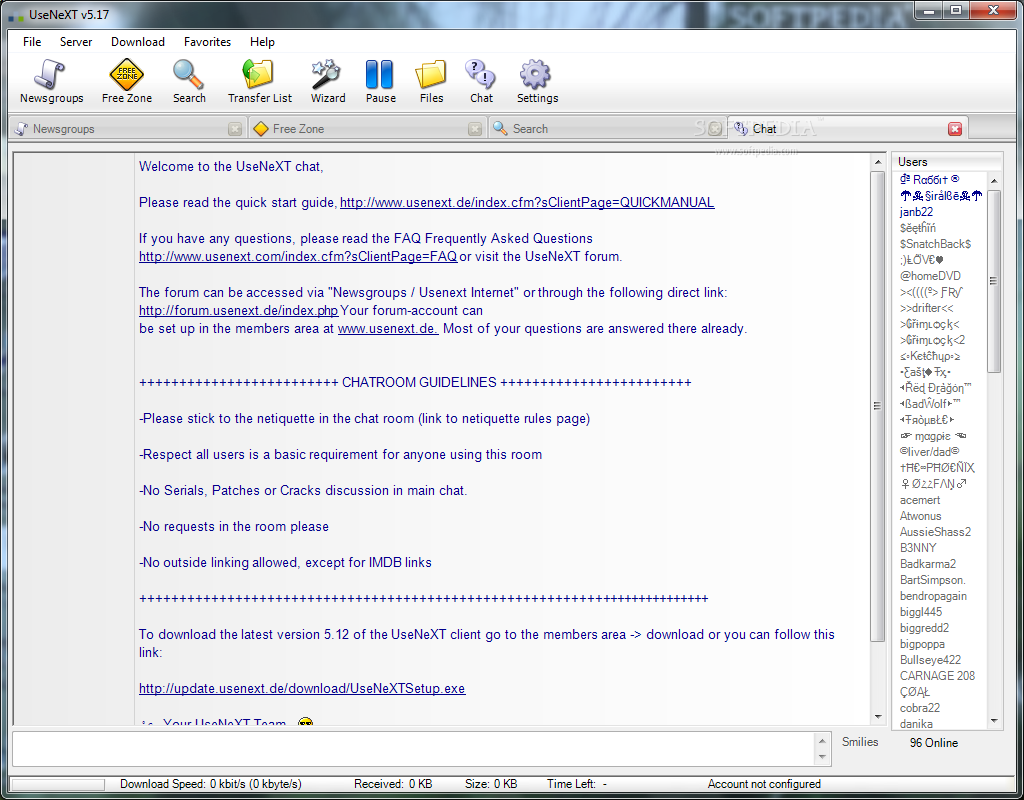Screen dimensions: 1024x800
Task: Close the Search tab
Action: [x=715, y=129]
